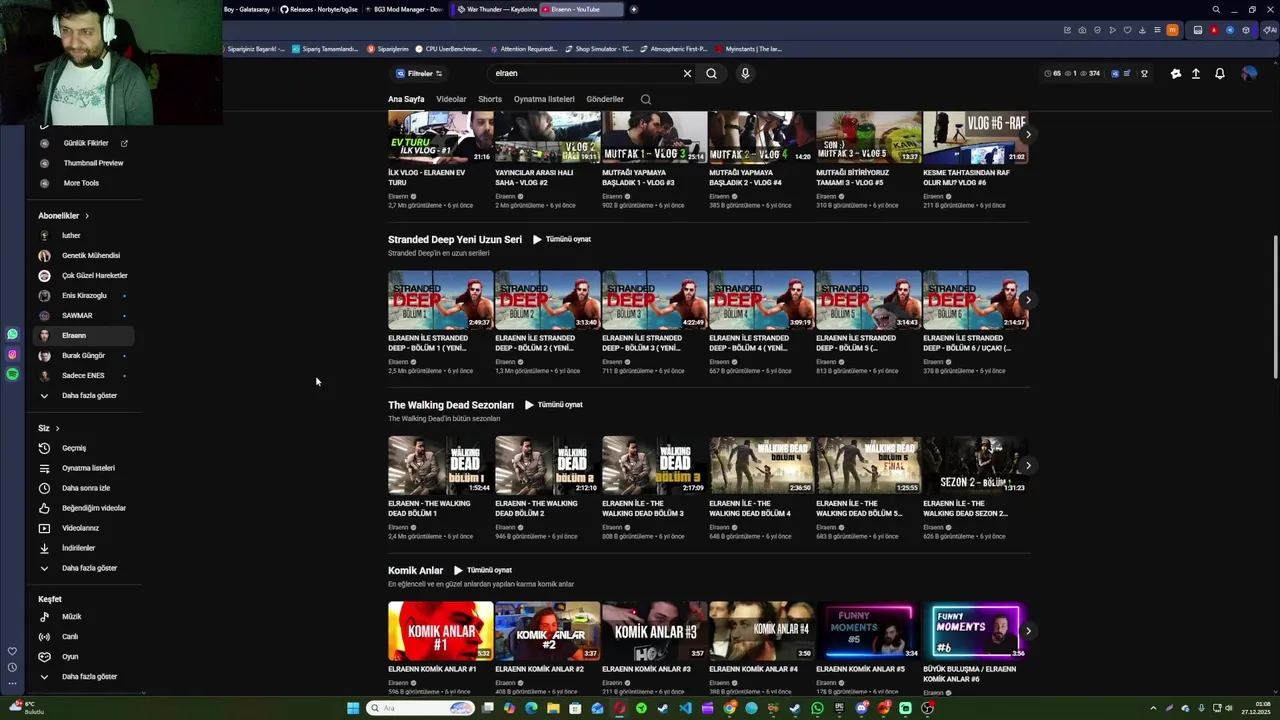Click the Windows Start button
This screenshot has height=720, width=1280.
(x=353, y=708)
